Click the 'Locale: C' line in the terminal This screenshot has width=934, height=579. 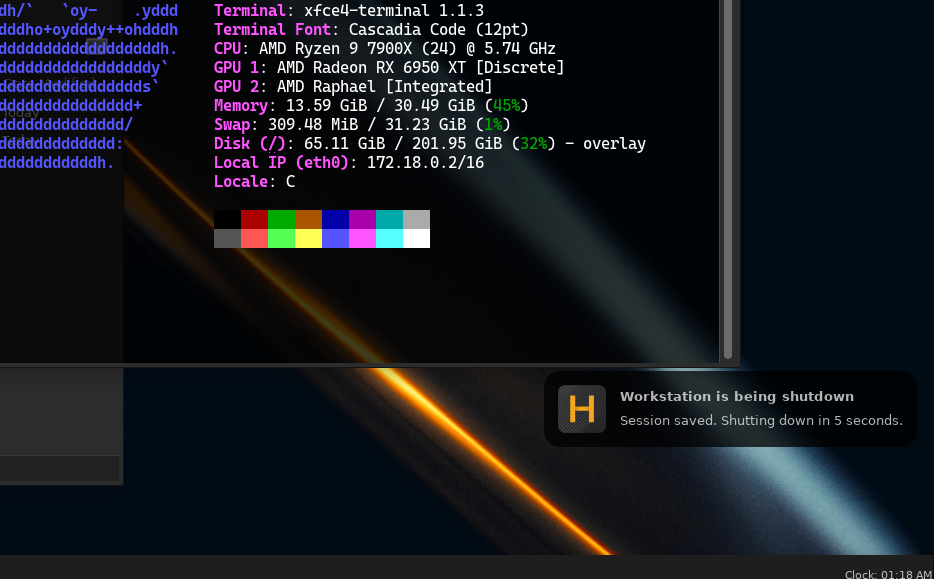[254, 182]
